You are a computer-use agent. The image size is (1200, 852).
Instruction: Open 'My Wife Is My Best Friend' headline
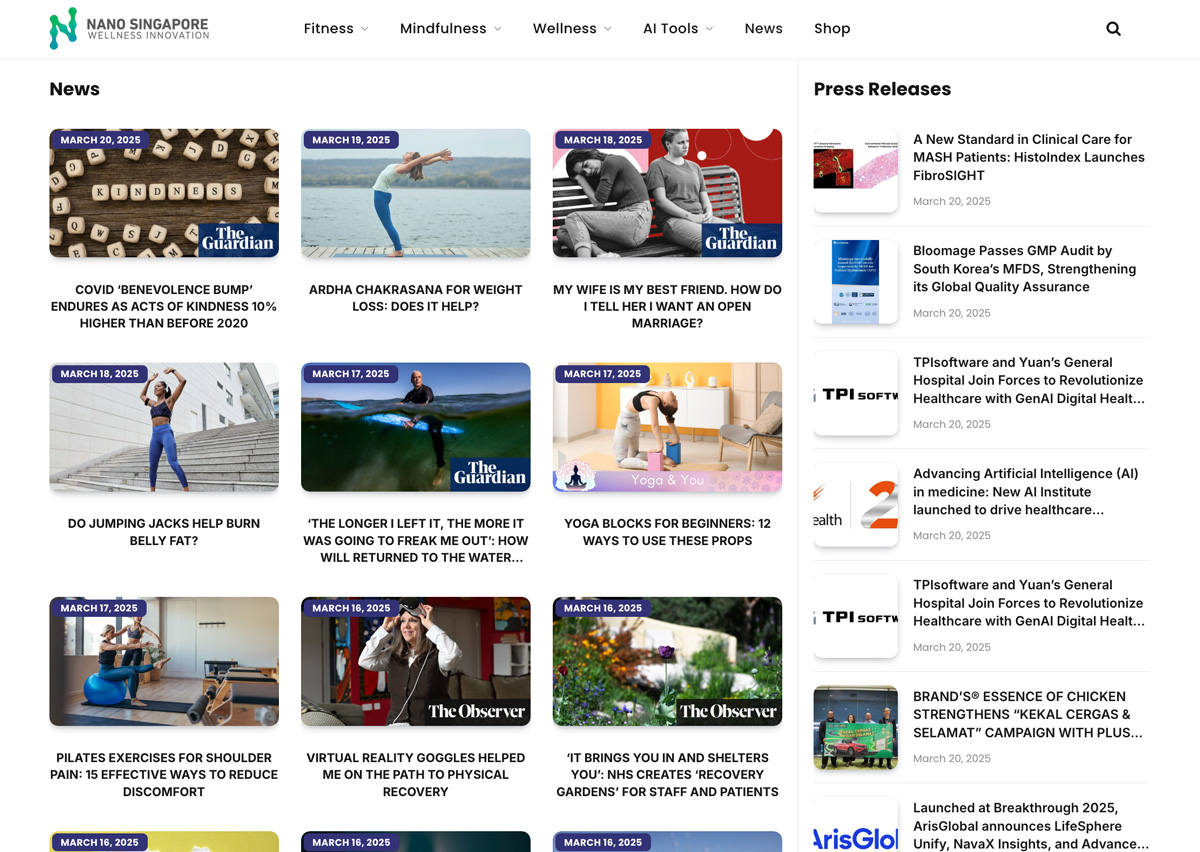pos(667,306)
